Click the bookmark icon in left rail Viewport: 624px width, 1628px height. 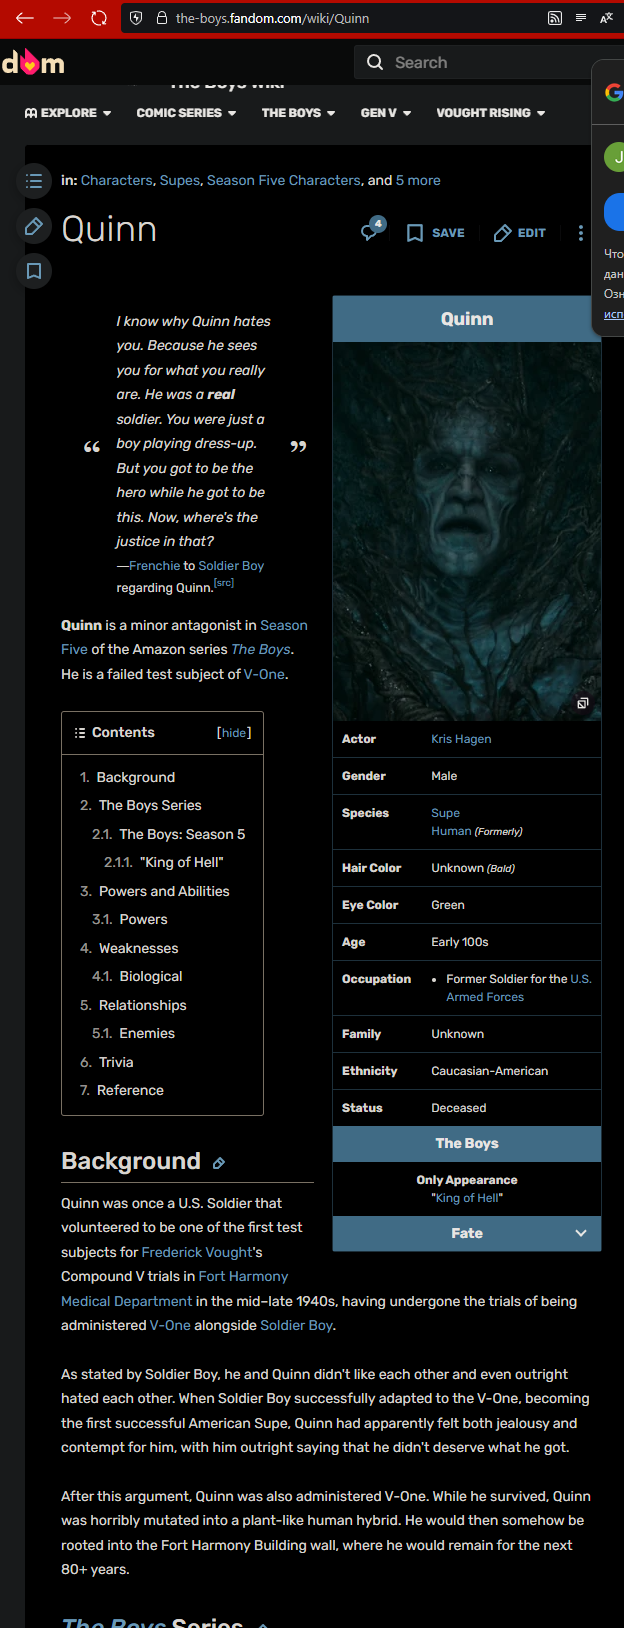(x=34, y=271)
